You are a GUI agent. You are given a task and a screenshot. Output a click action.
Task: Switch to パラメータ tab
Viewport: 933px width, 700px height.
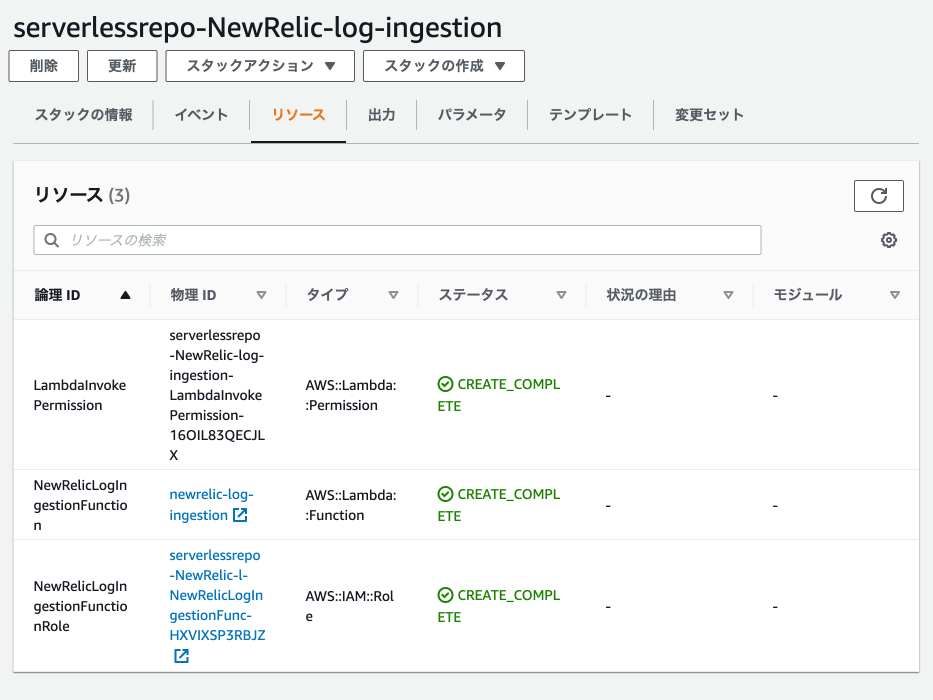pos(472,115)
